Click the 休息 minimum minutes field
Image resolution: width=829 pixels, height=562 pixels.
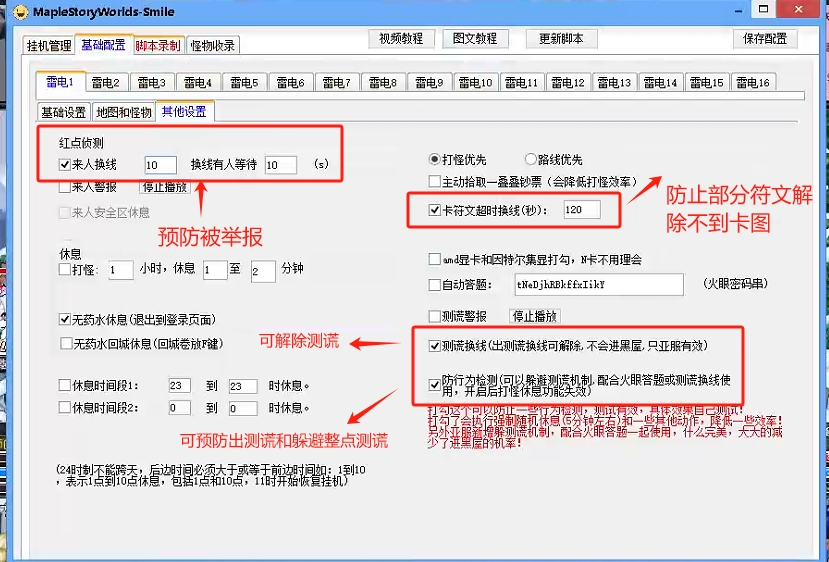(x=215, y=270)
